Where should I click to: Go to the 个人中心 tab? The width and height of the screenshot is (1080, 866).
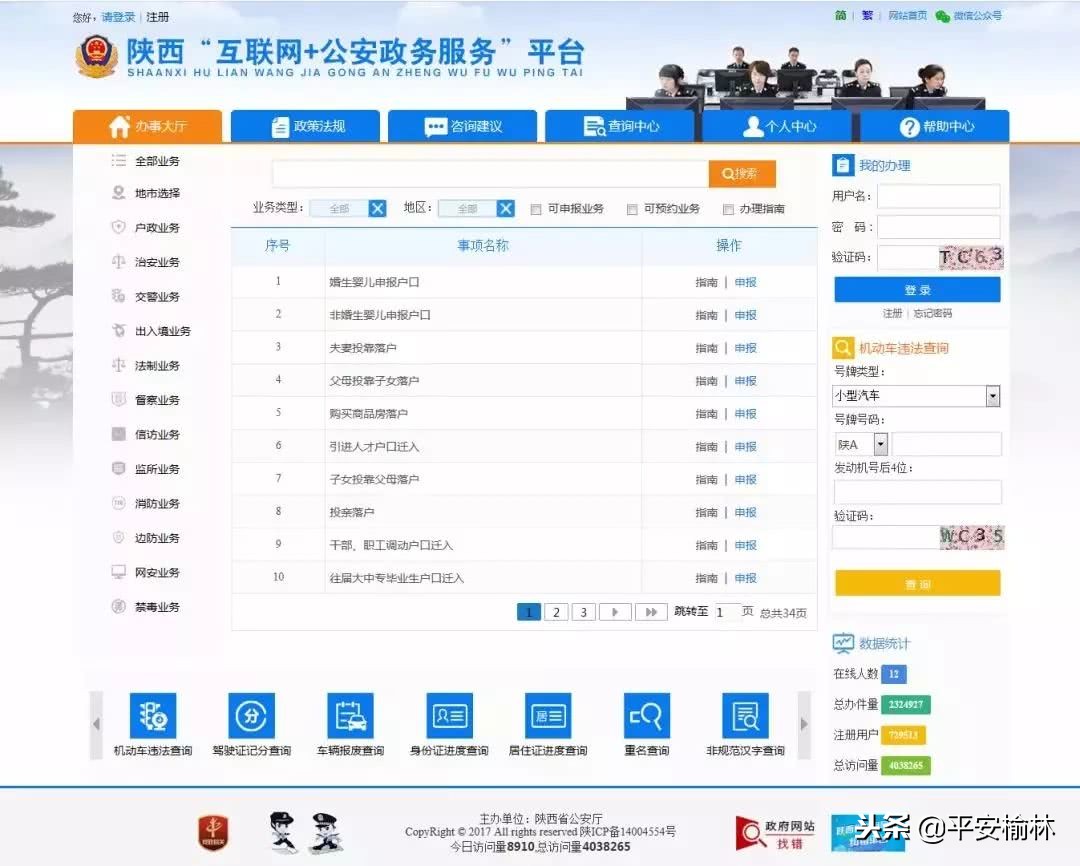[x=777, y=126]
